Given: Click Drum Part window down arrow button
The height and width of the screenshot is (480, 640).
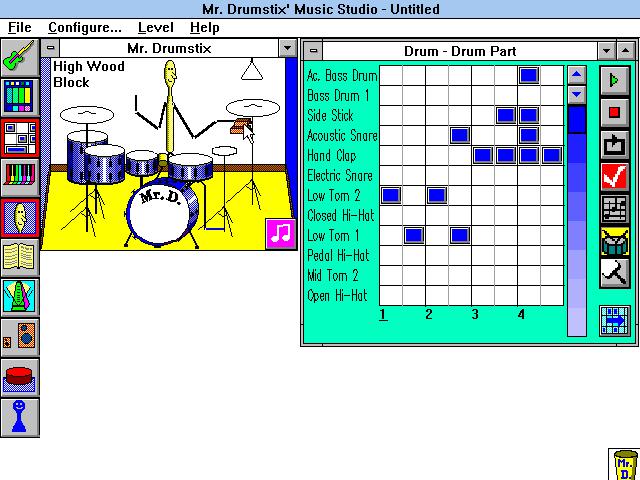Looking at the screenshot, I should click(607, 51).
